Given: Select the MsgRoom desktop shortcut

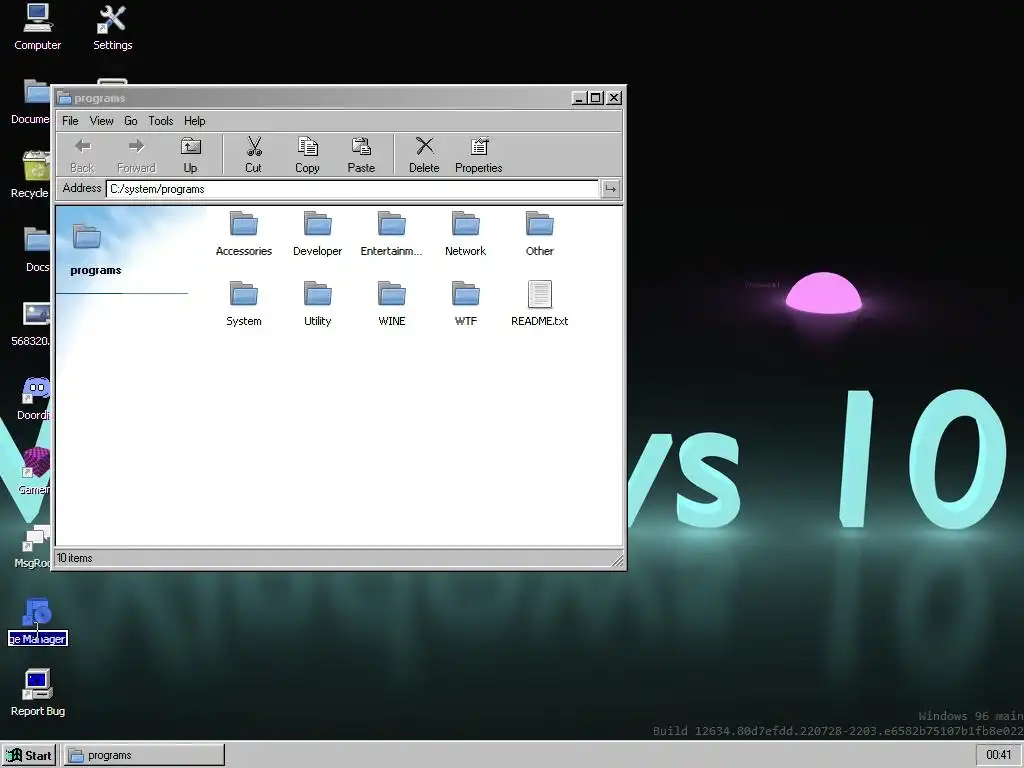Looking at the screenshot, I should pyautogui.click(x=33, y=546).
